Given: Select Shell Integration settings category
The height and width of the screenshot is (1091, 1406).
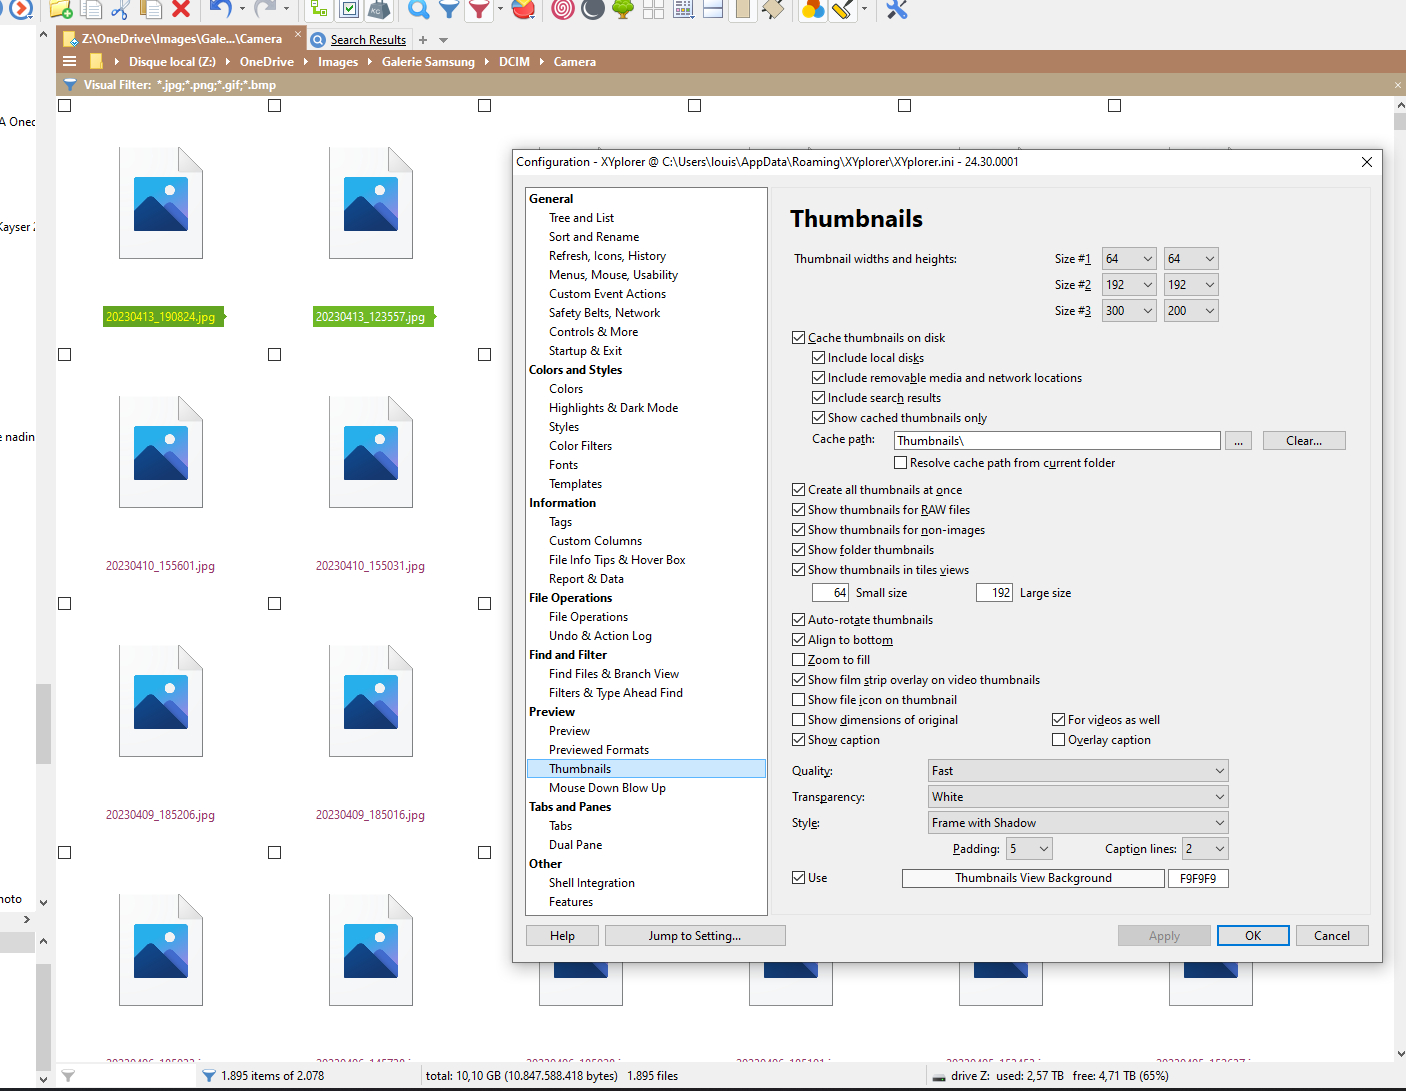Looking at the screenshot, I should click(591, 883).
